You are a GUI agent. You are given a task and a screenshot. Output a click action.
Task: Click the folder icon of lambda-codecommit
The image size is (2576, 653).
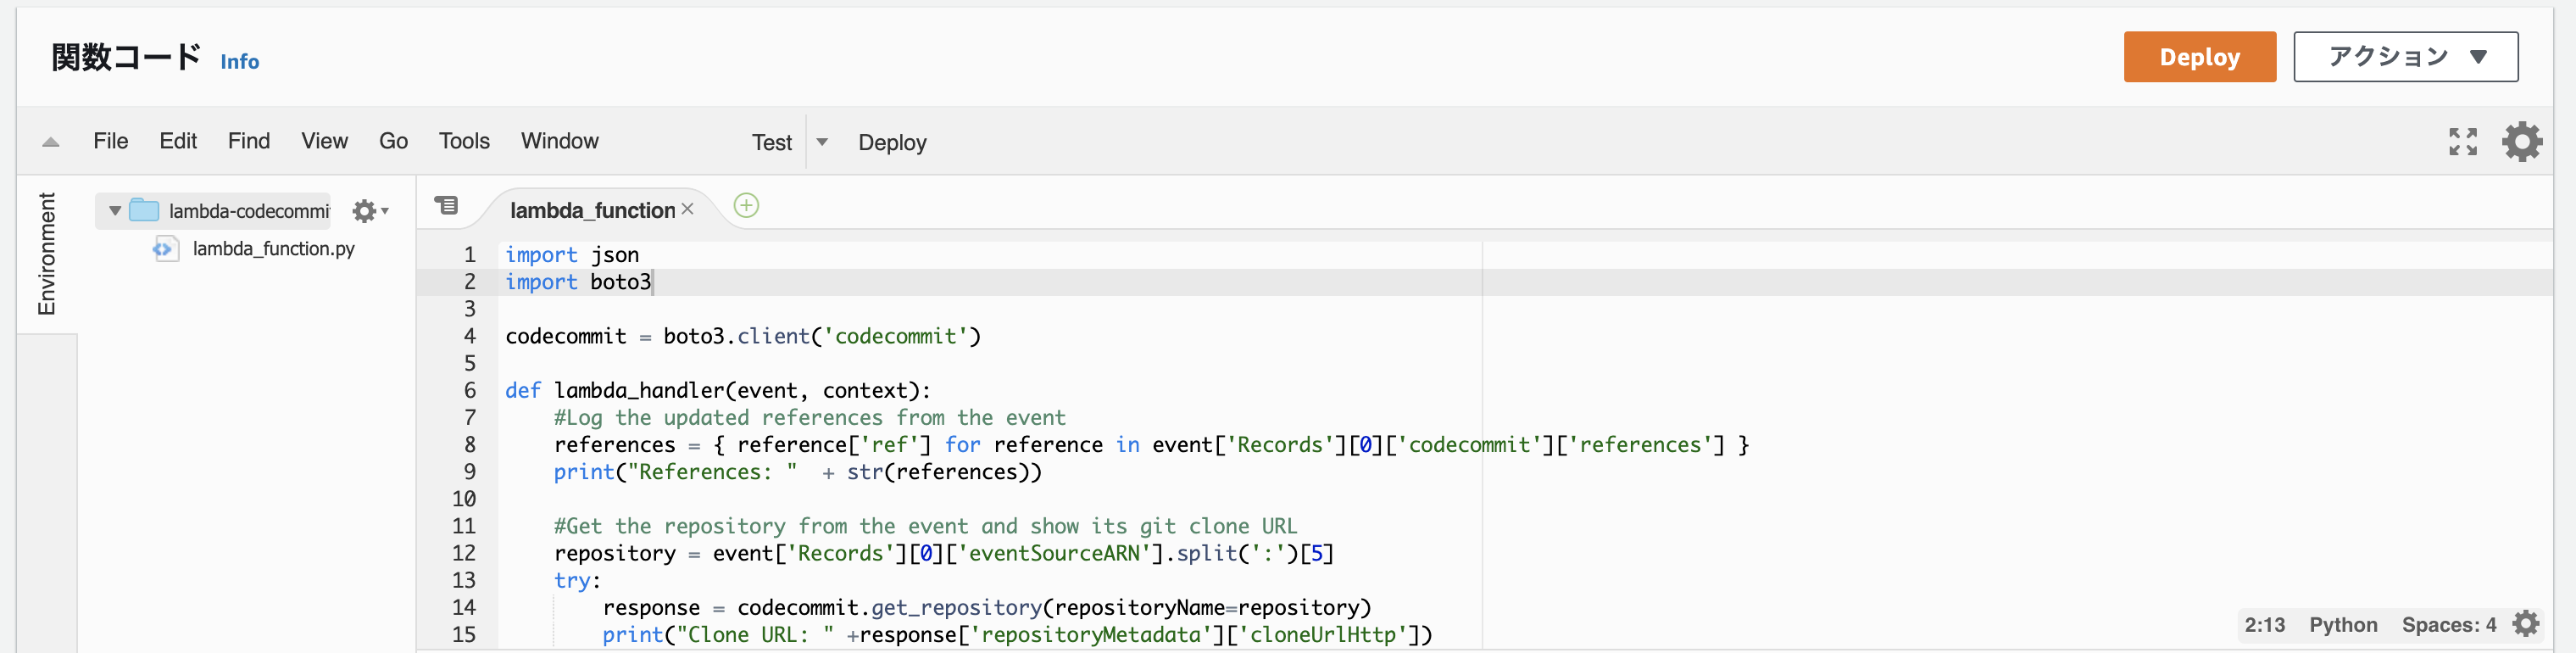coord(145,210)
